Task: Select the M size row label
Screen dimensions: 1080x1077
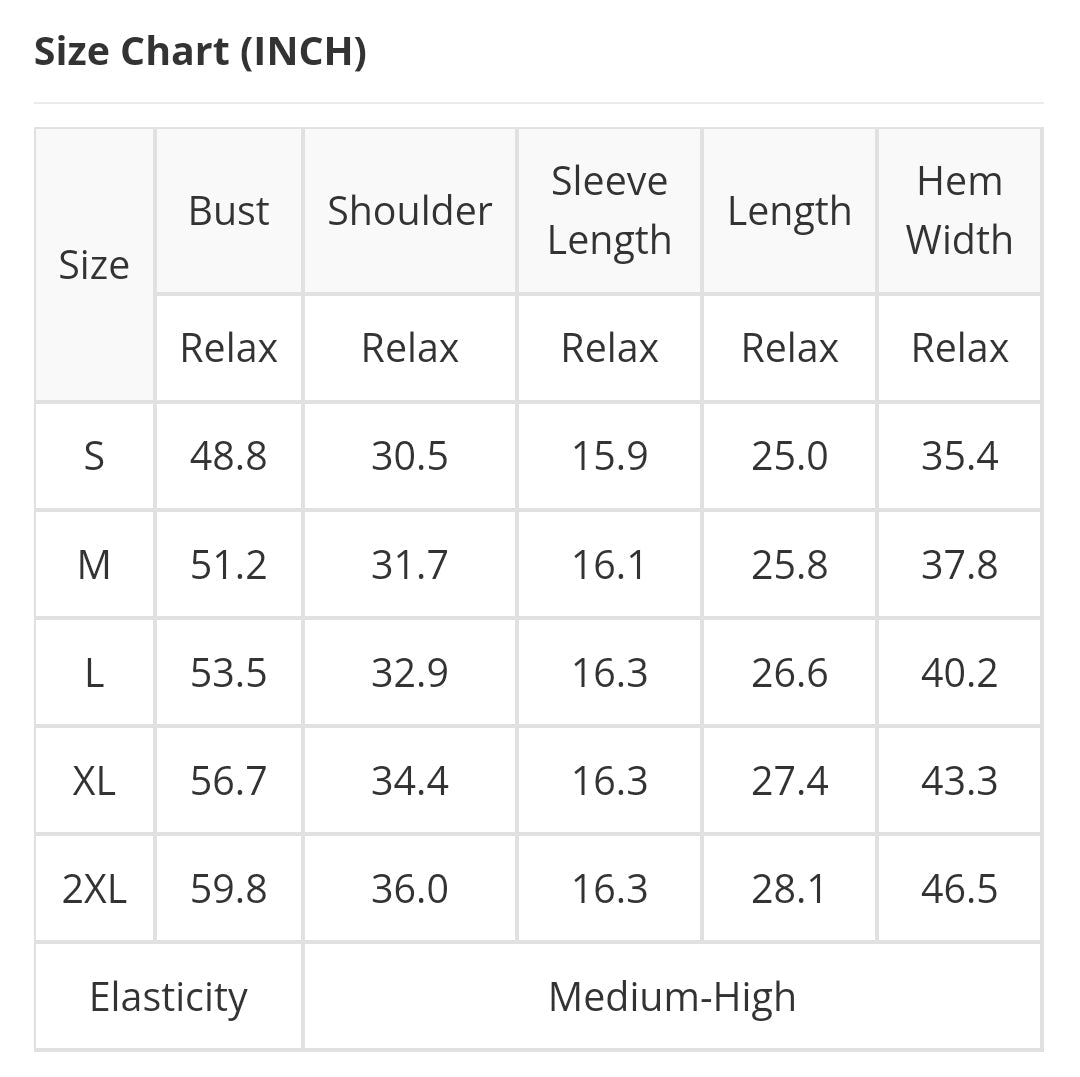Action: (x=94, y=565)
